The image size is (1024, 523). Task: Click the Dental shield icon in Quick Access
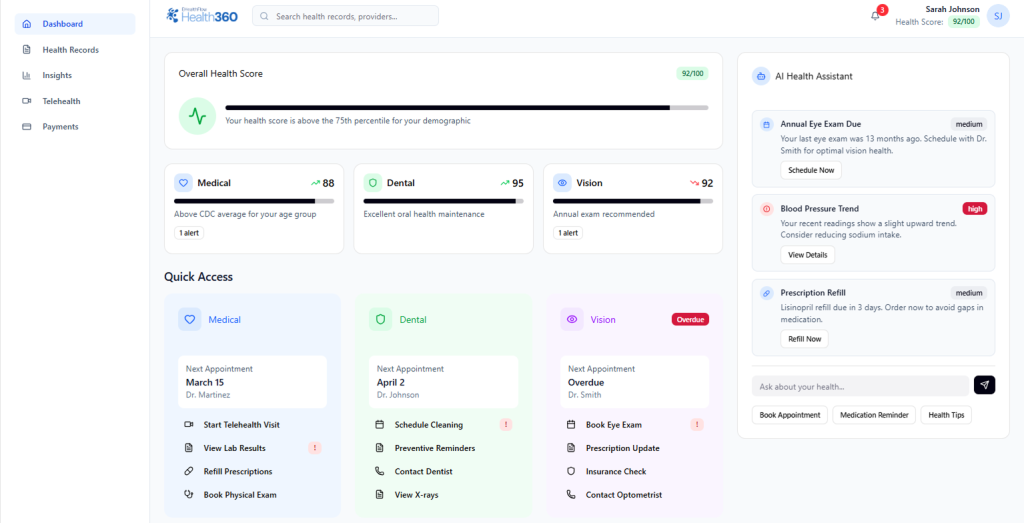(380, 319)
